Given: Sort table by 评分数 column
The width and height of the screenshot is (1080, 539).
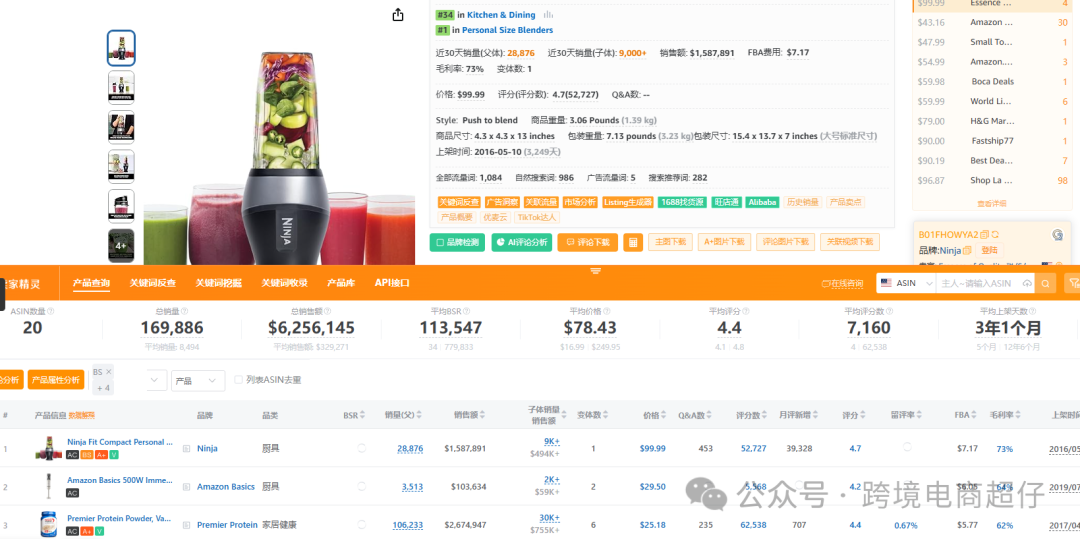Looking at the screenshot, I should coord(765,415).
